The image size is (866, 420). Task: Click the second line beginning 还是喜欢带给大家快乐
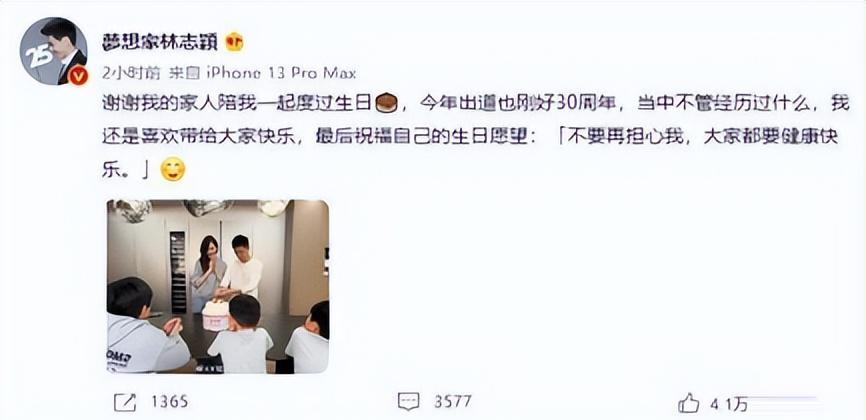[x=471, y=138]
